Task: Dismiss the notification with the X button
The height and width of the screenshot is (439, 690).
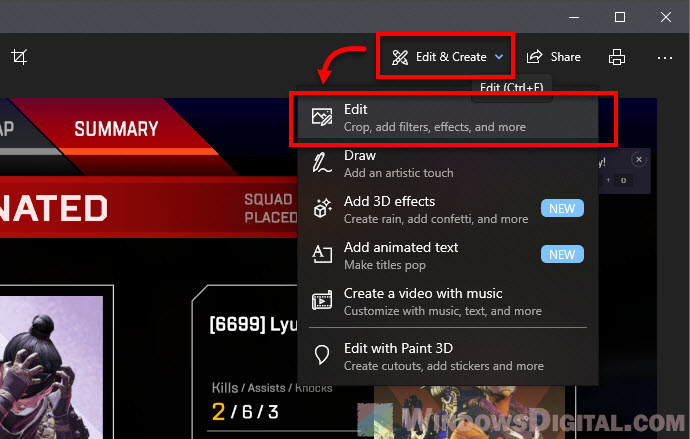Action: coord(639,160)
